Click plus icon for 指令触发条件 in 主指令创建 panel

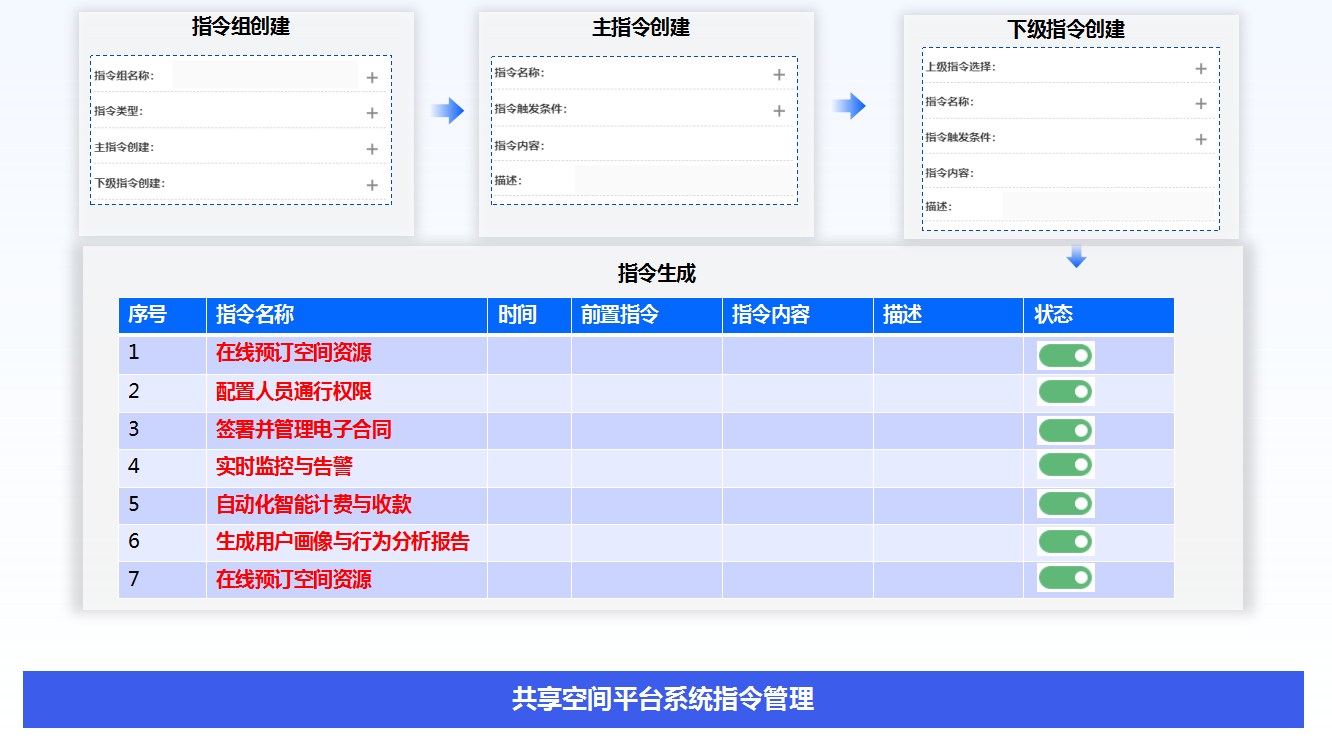(x=779, y=110)
